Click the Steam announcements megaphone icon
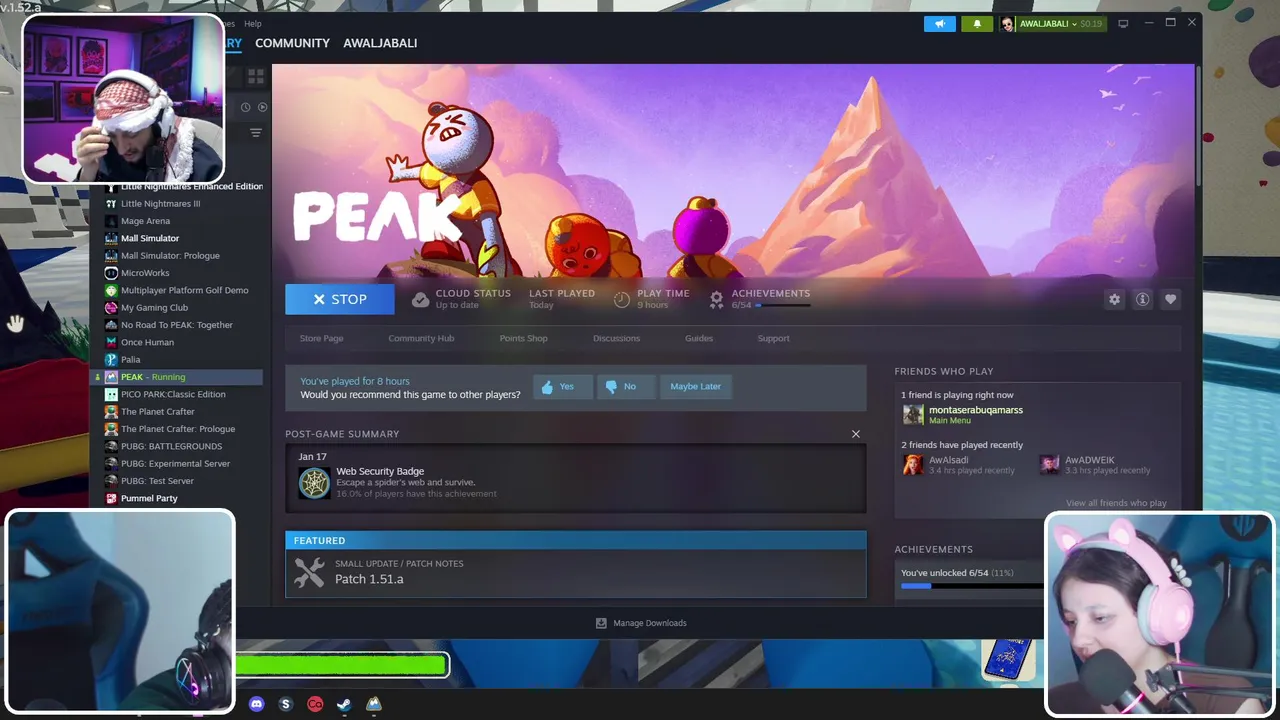The height and width of the screenshot is (720, 1280). tap(940, 24)
